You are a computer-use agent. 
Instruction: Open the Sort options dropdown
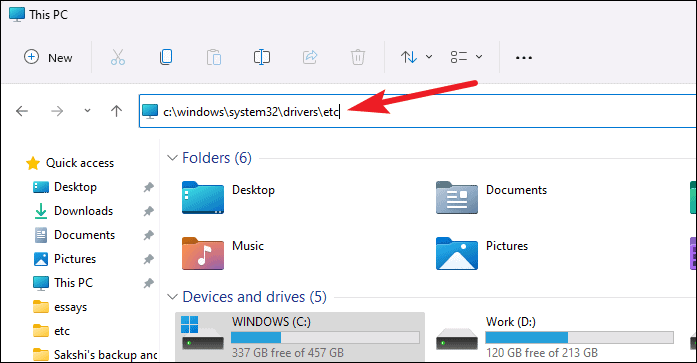[x=417, y=57]
